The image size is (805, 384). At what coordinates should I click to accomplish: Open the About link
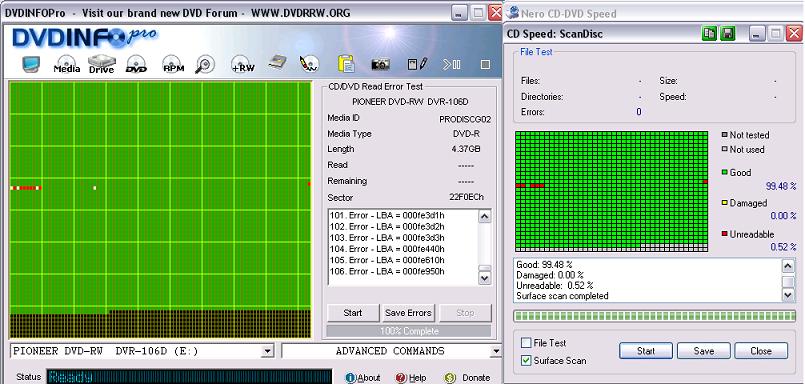(363, 378)
